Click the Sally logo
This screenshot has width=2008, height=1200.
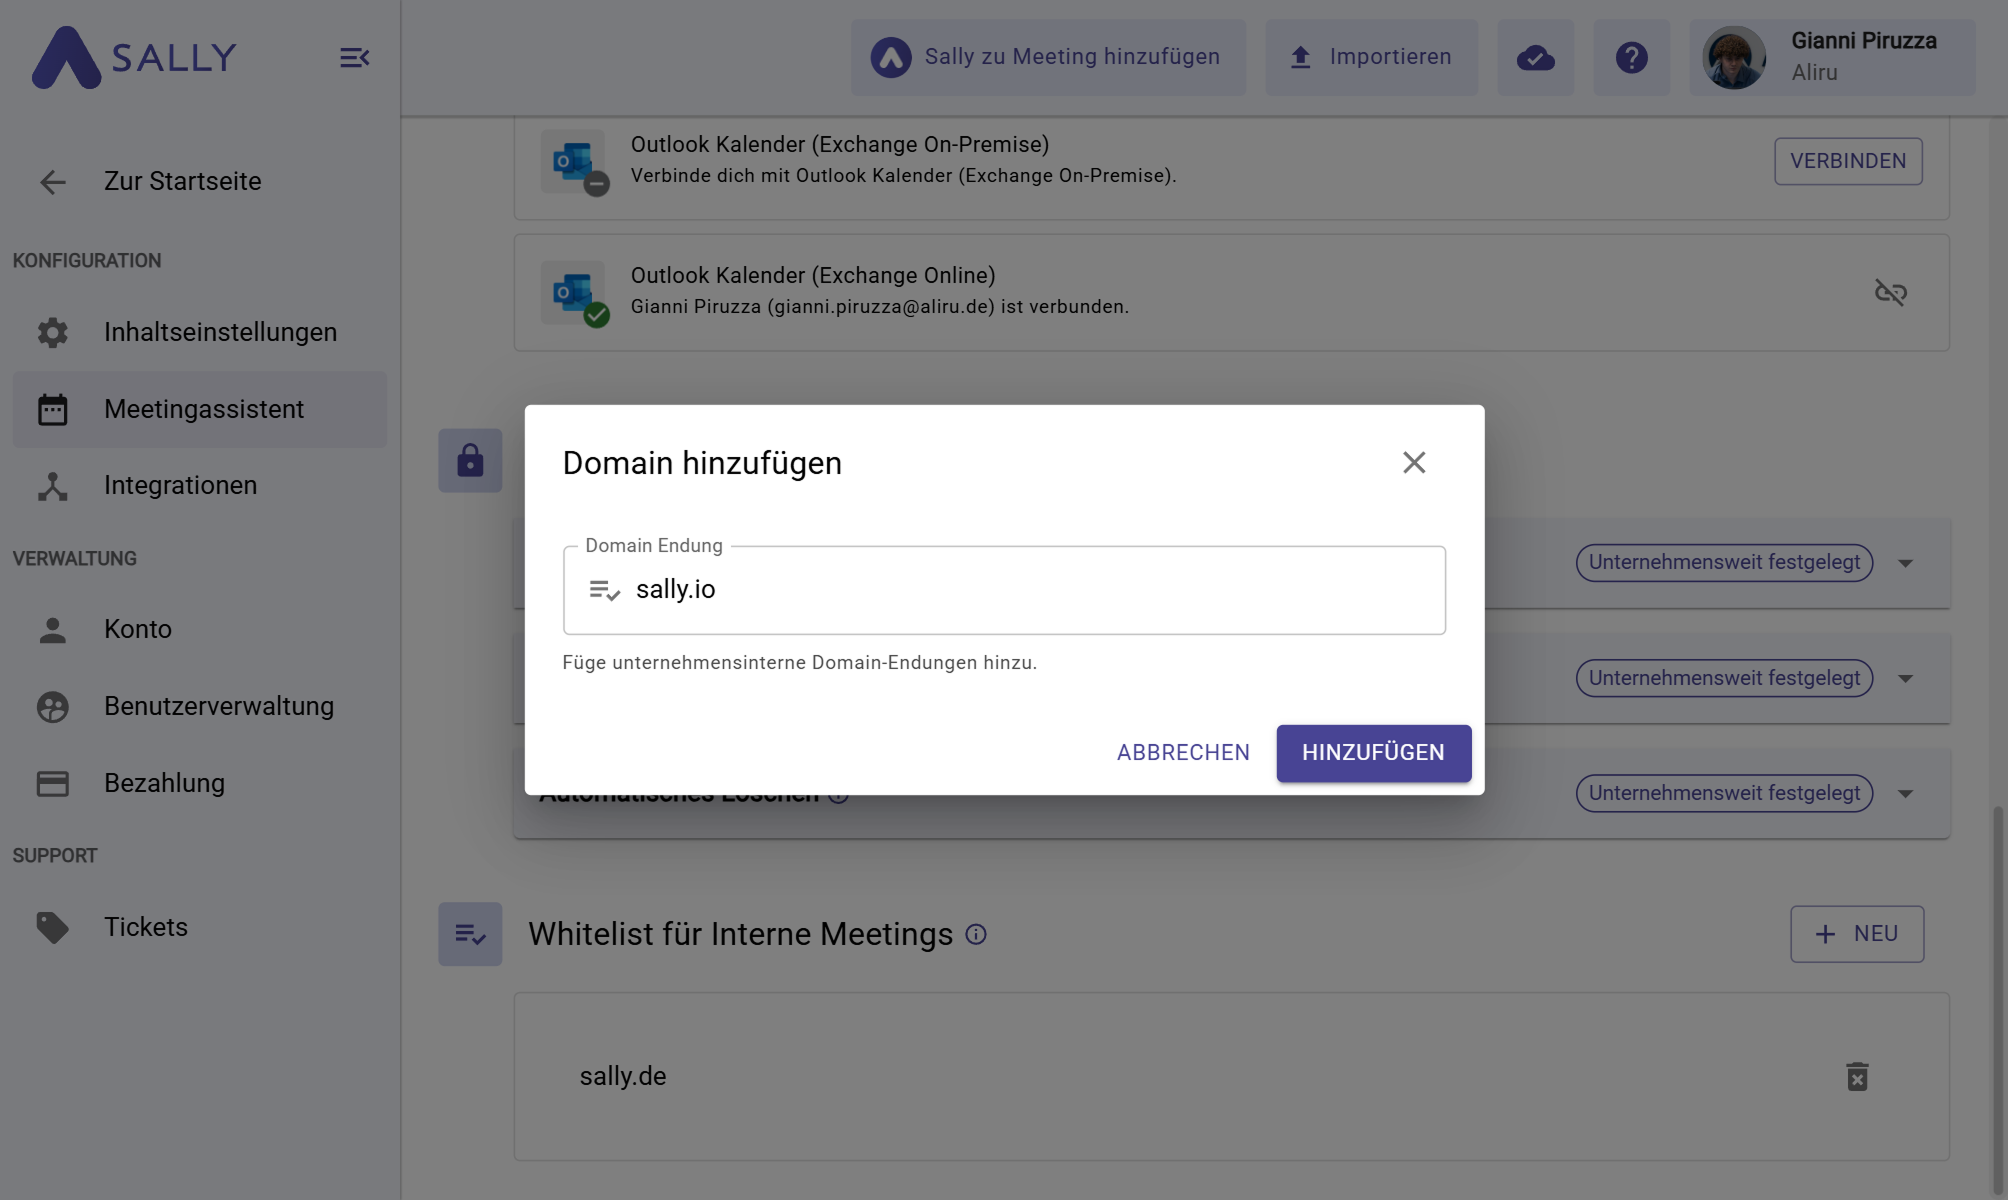tap(134, 57)
